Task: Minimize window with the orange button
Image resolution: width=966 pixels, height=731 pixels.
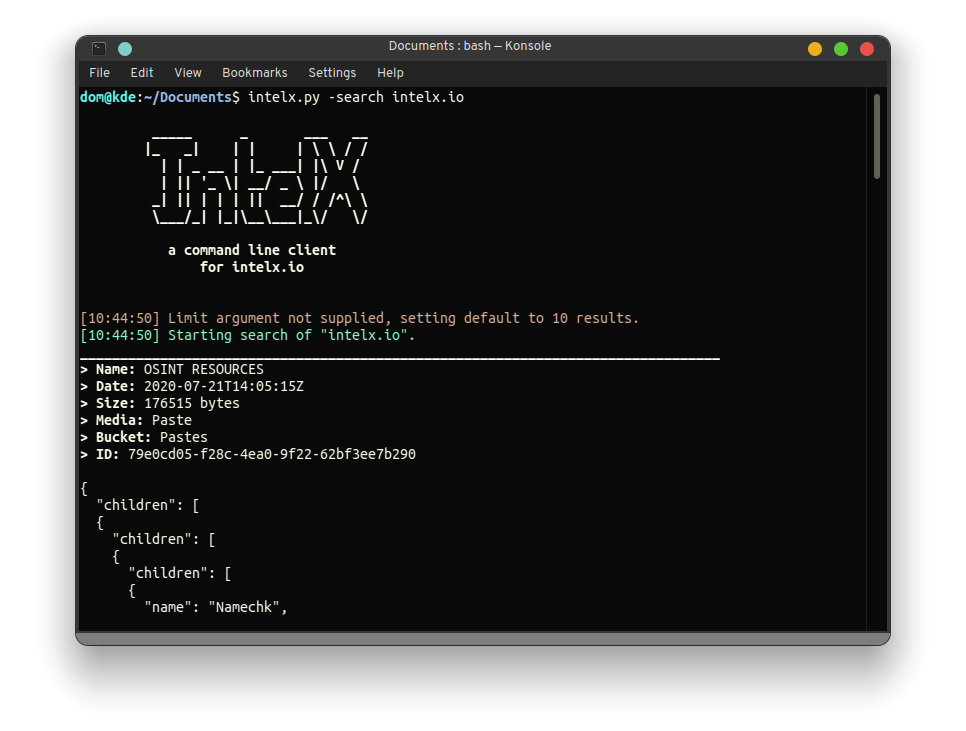Action: coord(814,49)
